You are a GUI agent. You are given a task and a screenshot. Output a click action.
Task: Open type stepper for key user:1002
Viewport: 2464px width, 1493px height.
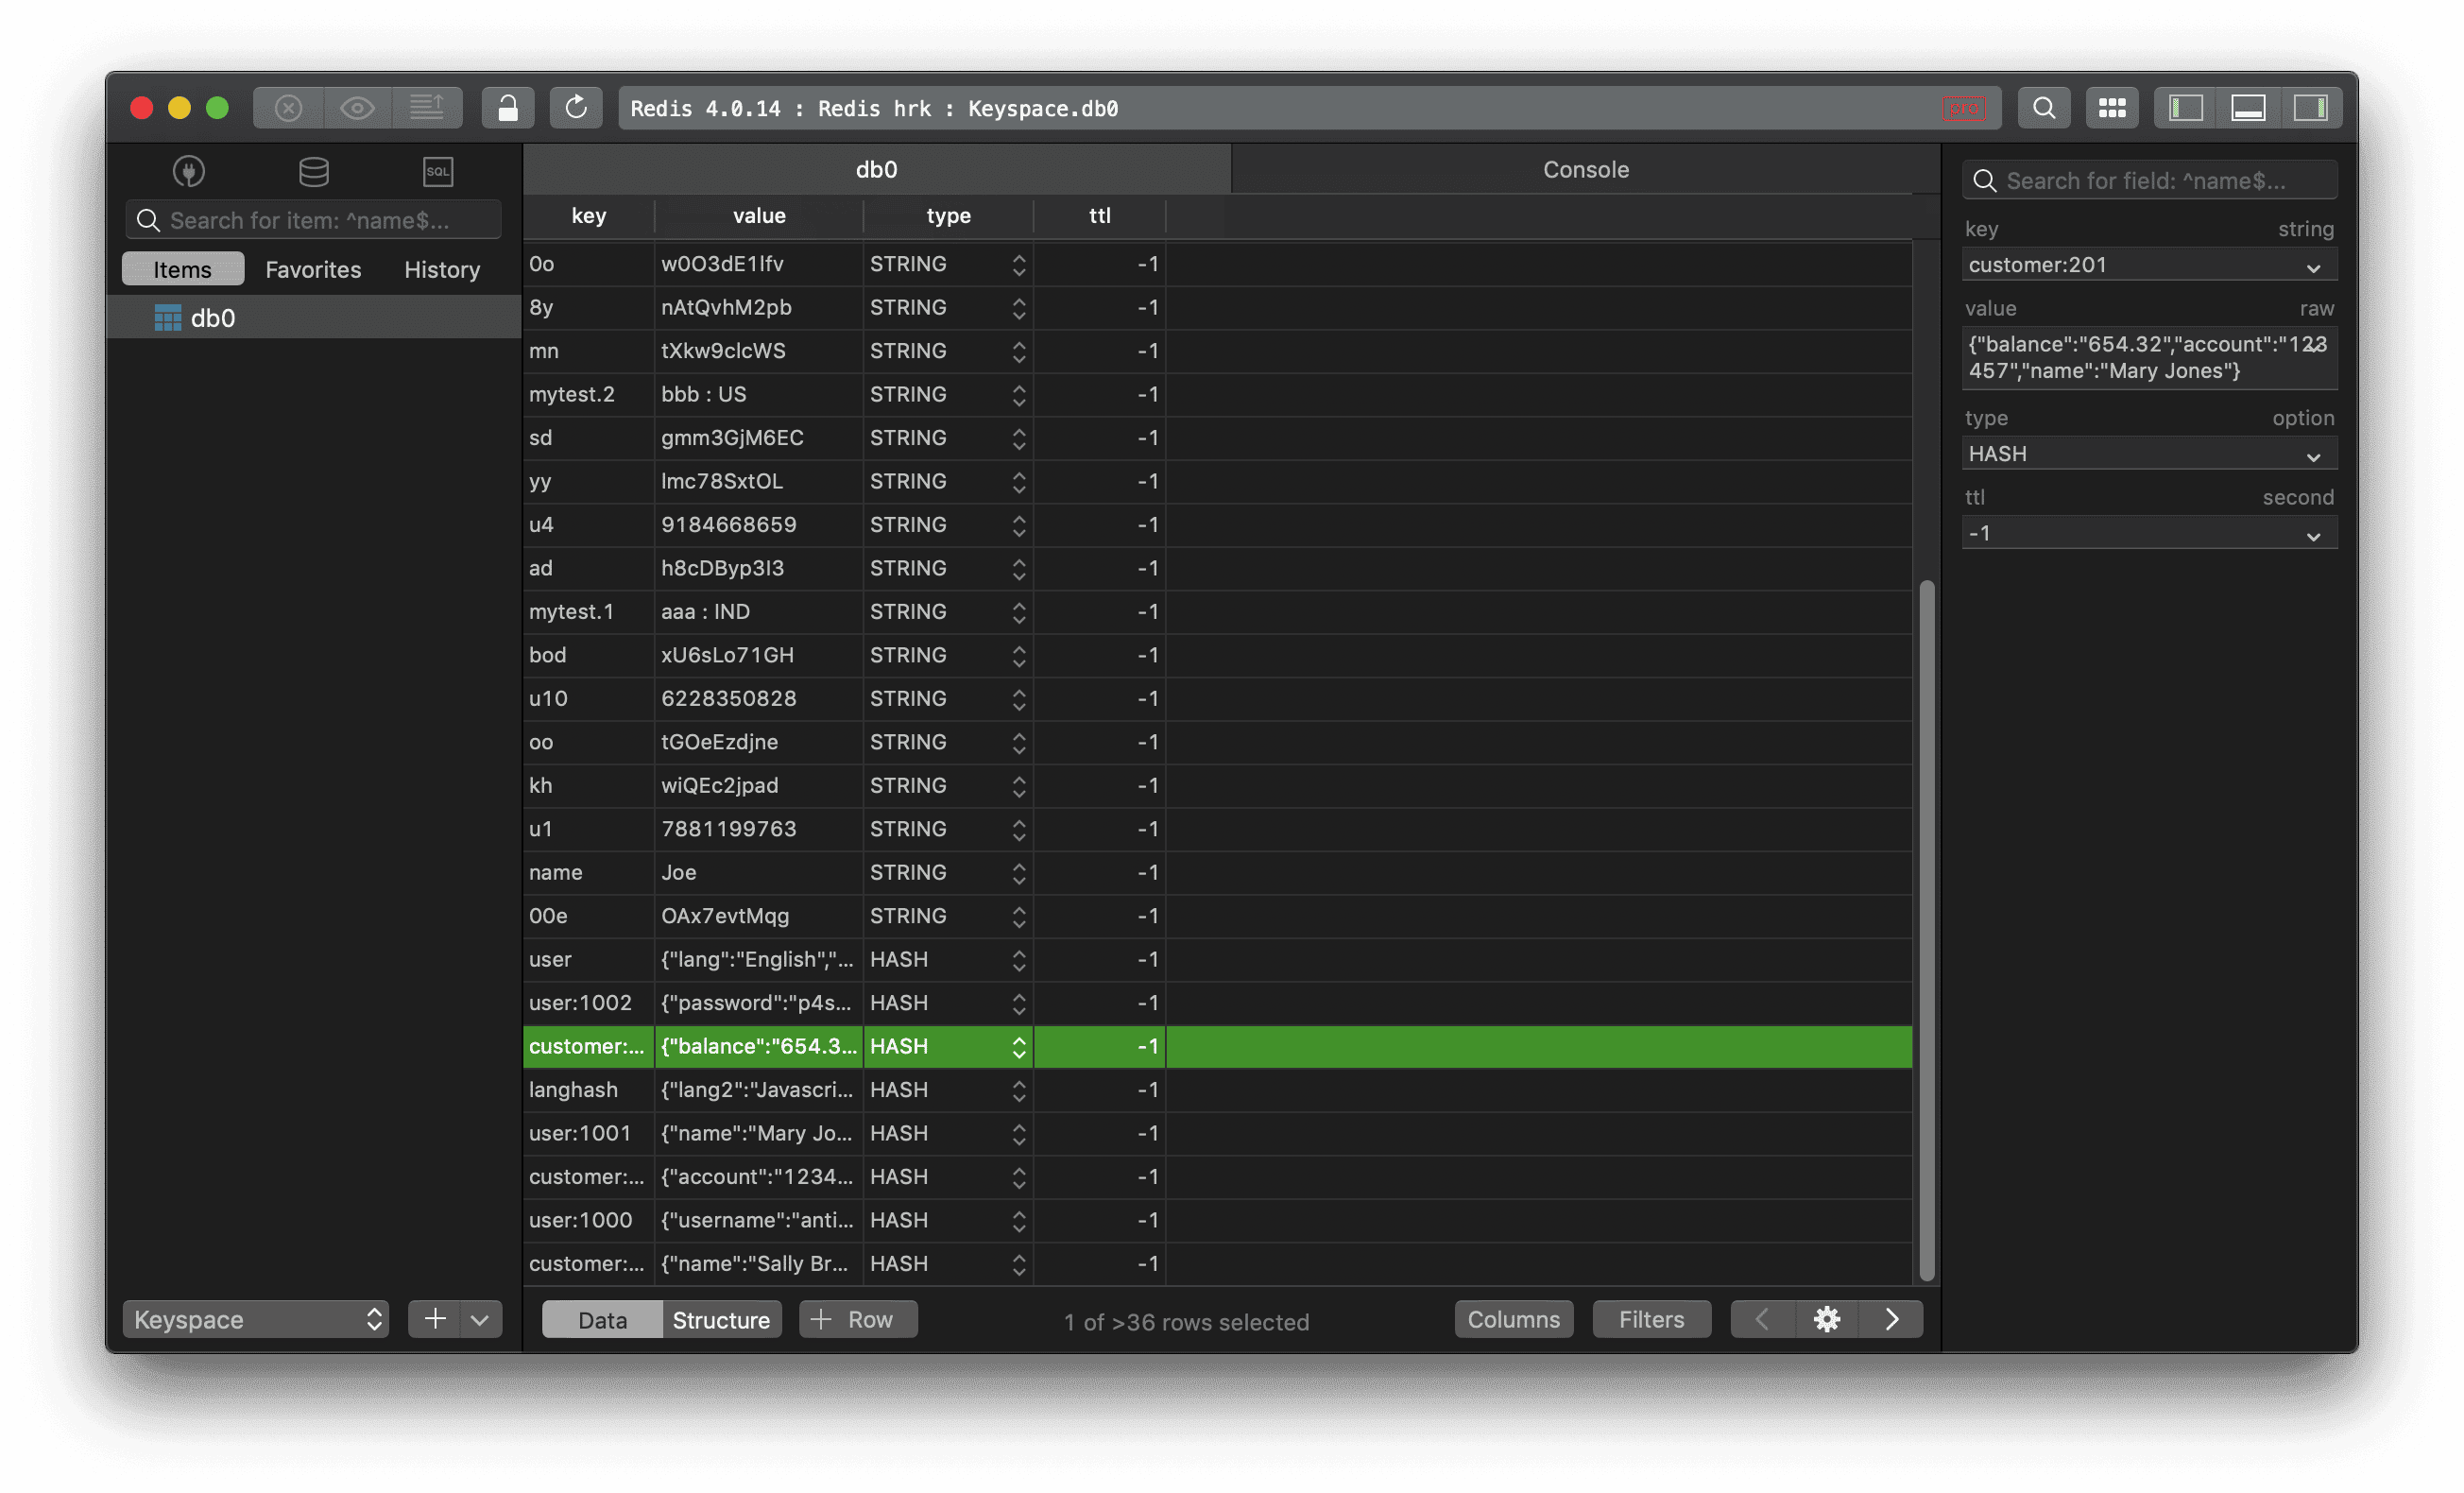coord(1018,1003)
